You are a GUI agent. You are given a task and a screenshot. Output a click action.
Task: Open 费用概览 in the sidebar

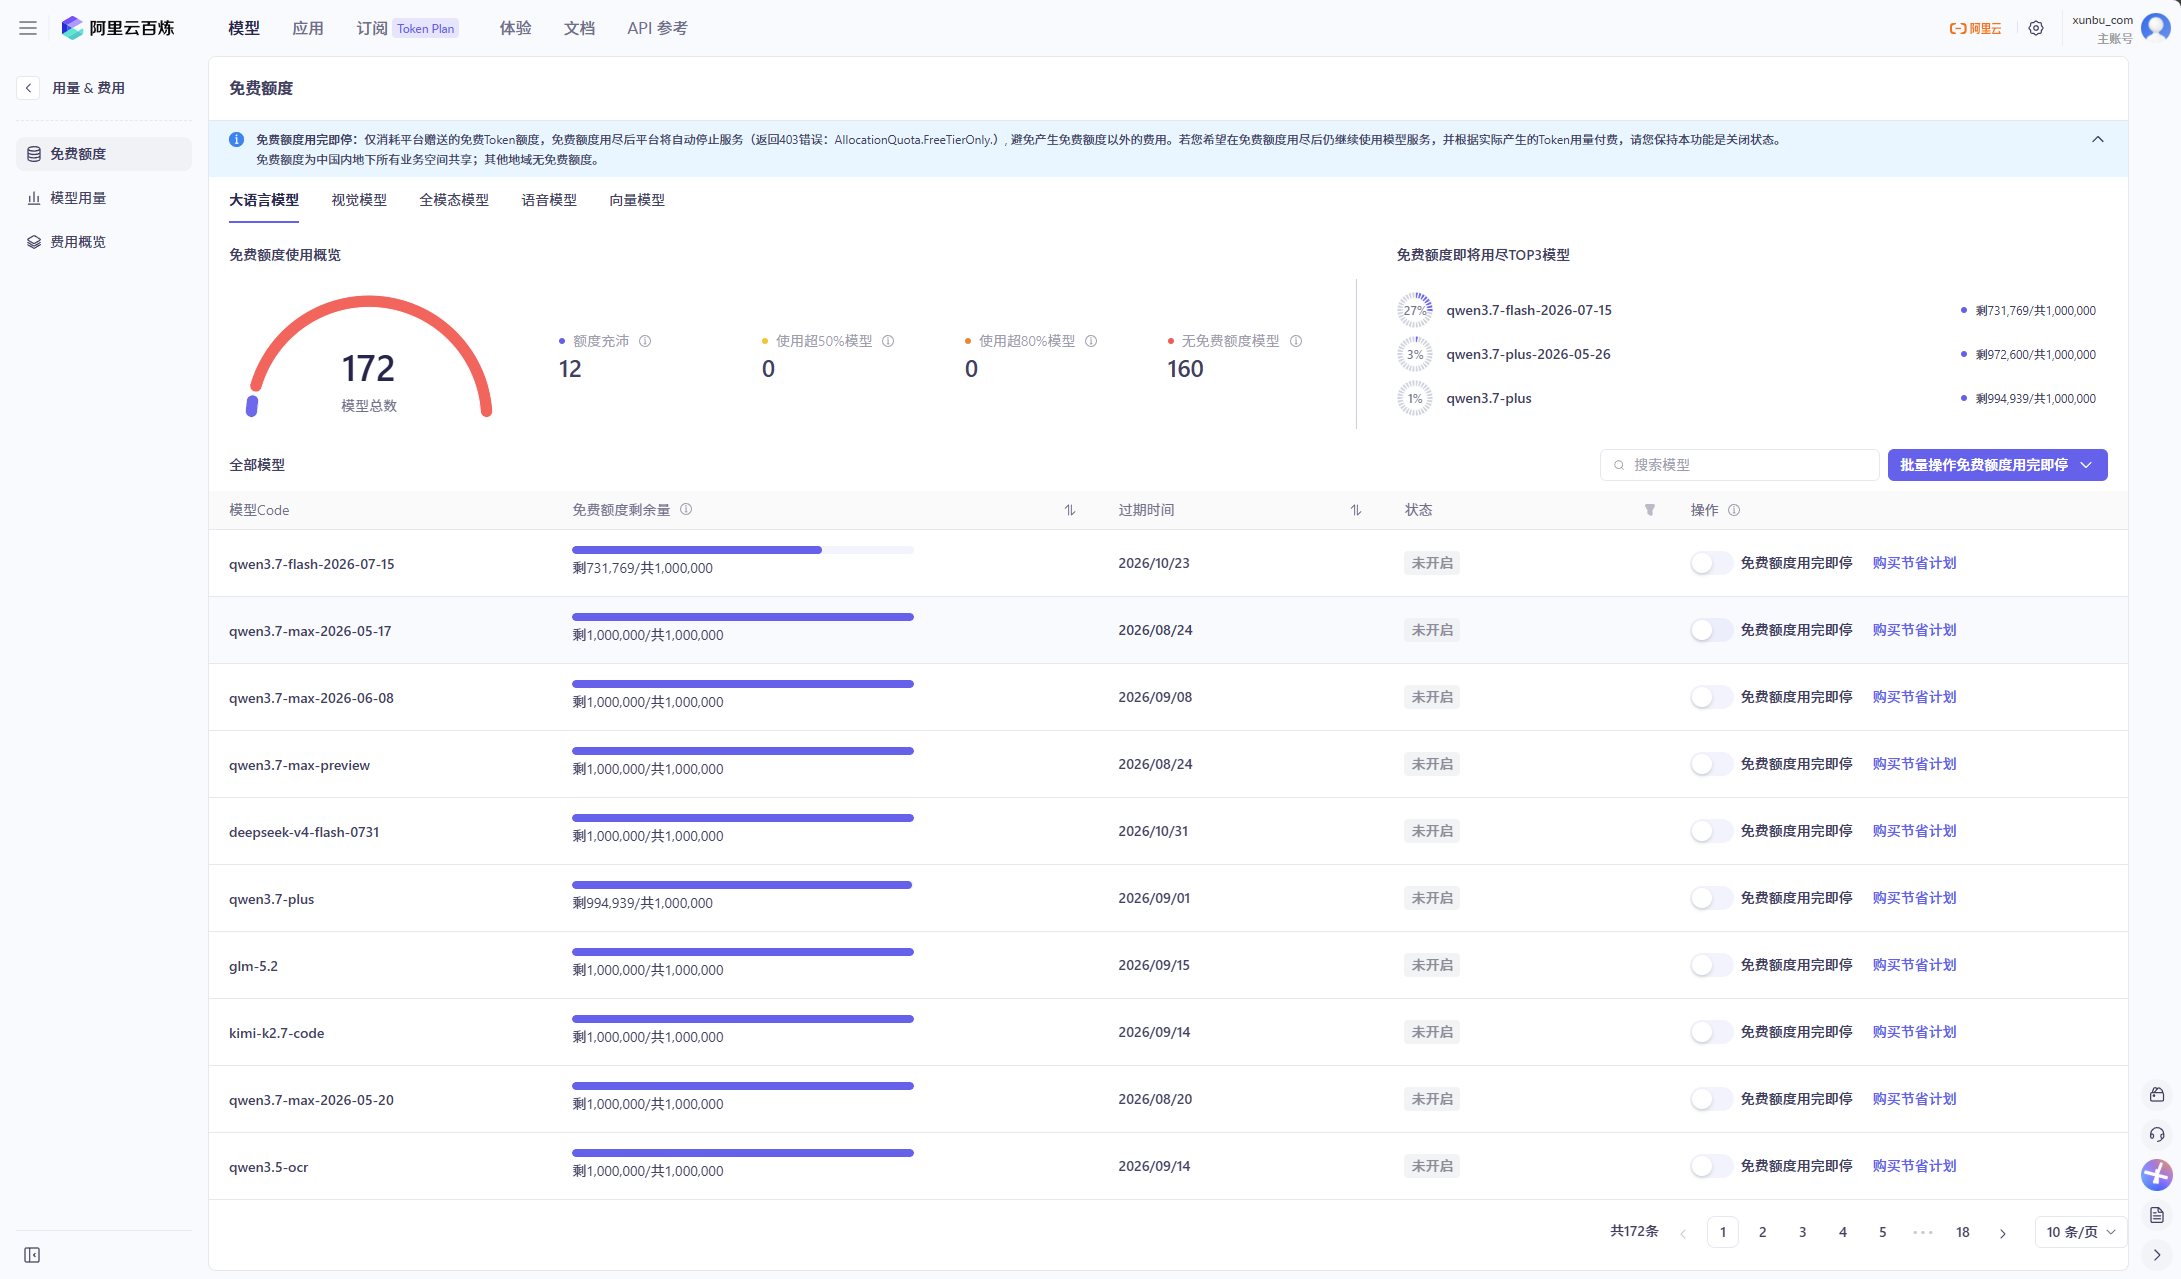(x=104, y=242)
